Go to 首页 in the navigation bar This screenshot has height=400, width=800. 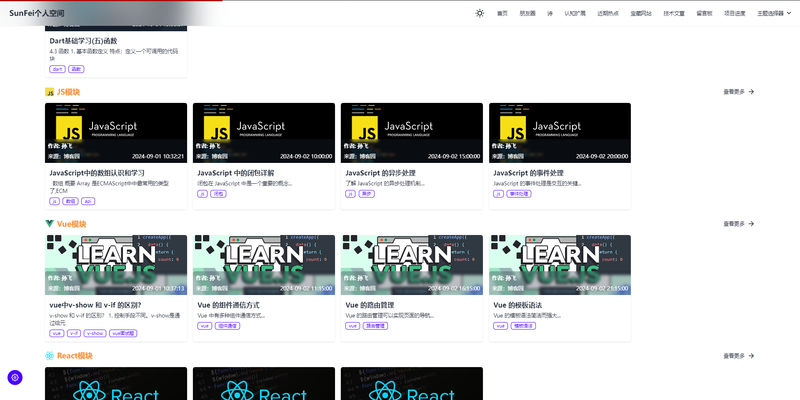(x=502, y=13)
